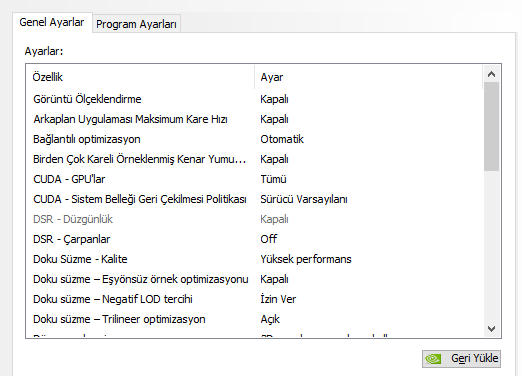Click the Özellik column header
This screenshot has width=522, height=376.
pos(140,77)
